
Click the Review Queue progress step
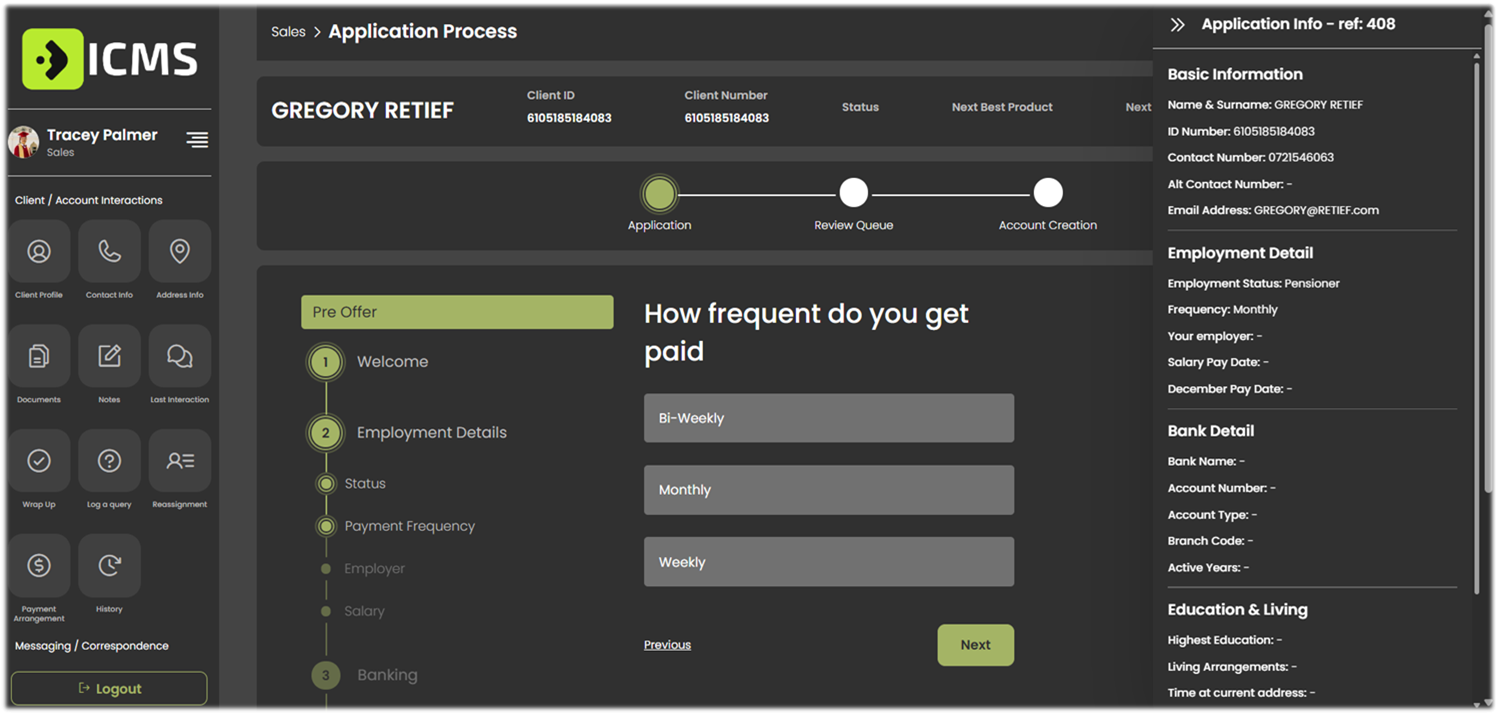tap(853, 193)
